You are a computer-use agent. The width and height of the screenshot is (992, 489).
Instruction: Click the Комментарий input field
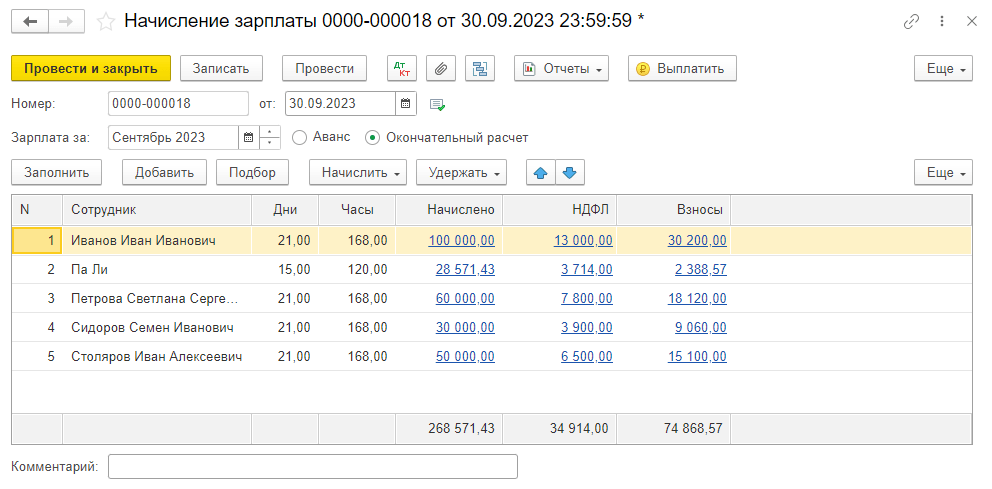pyautogui.click(x=312, y=467)
